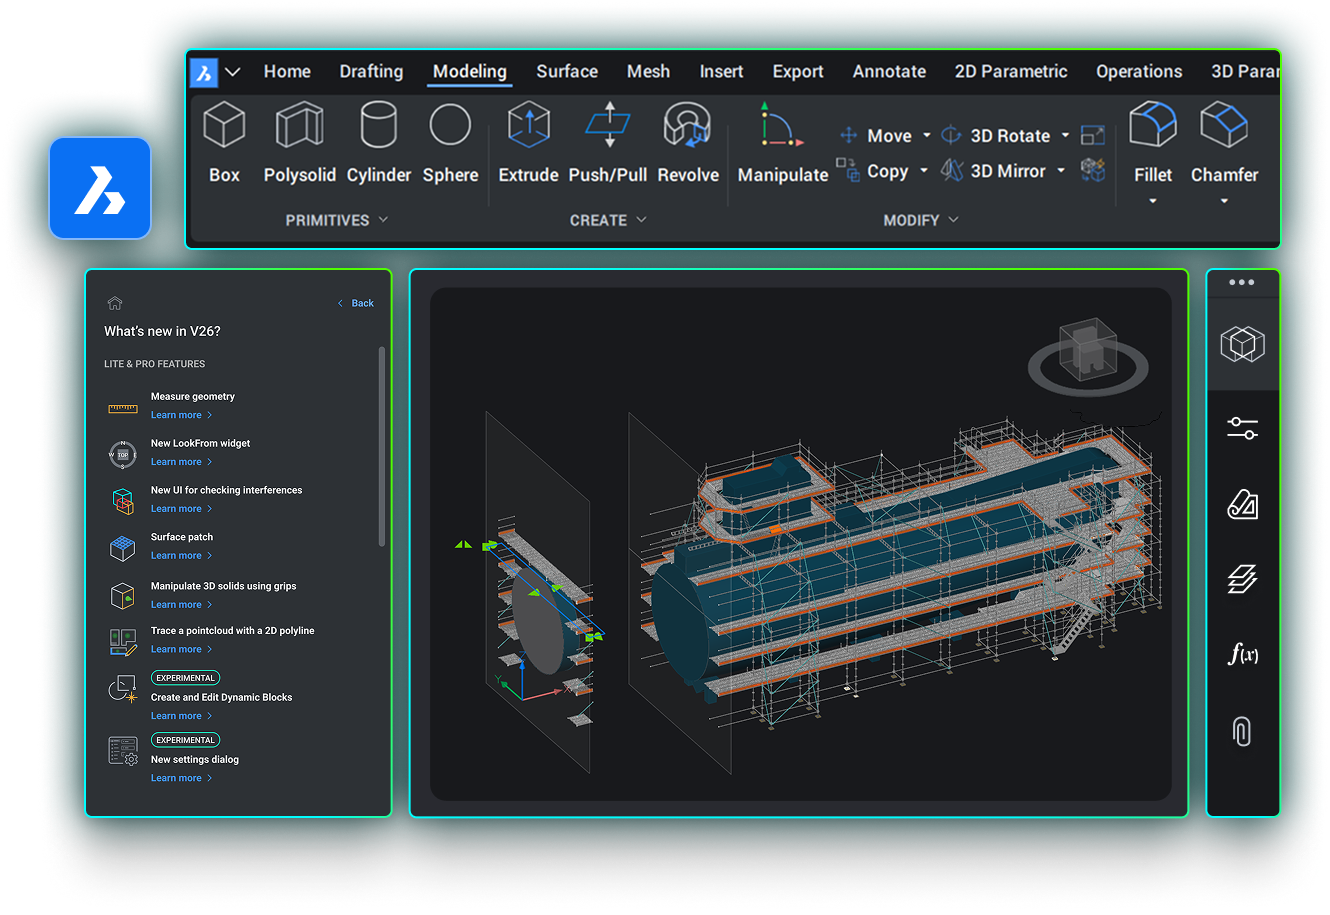This screenshot has width=1330, height=915.
Task: Activate the Extrude tool
Action: click(x=528, y=126)
